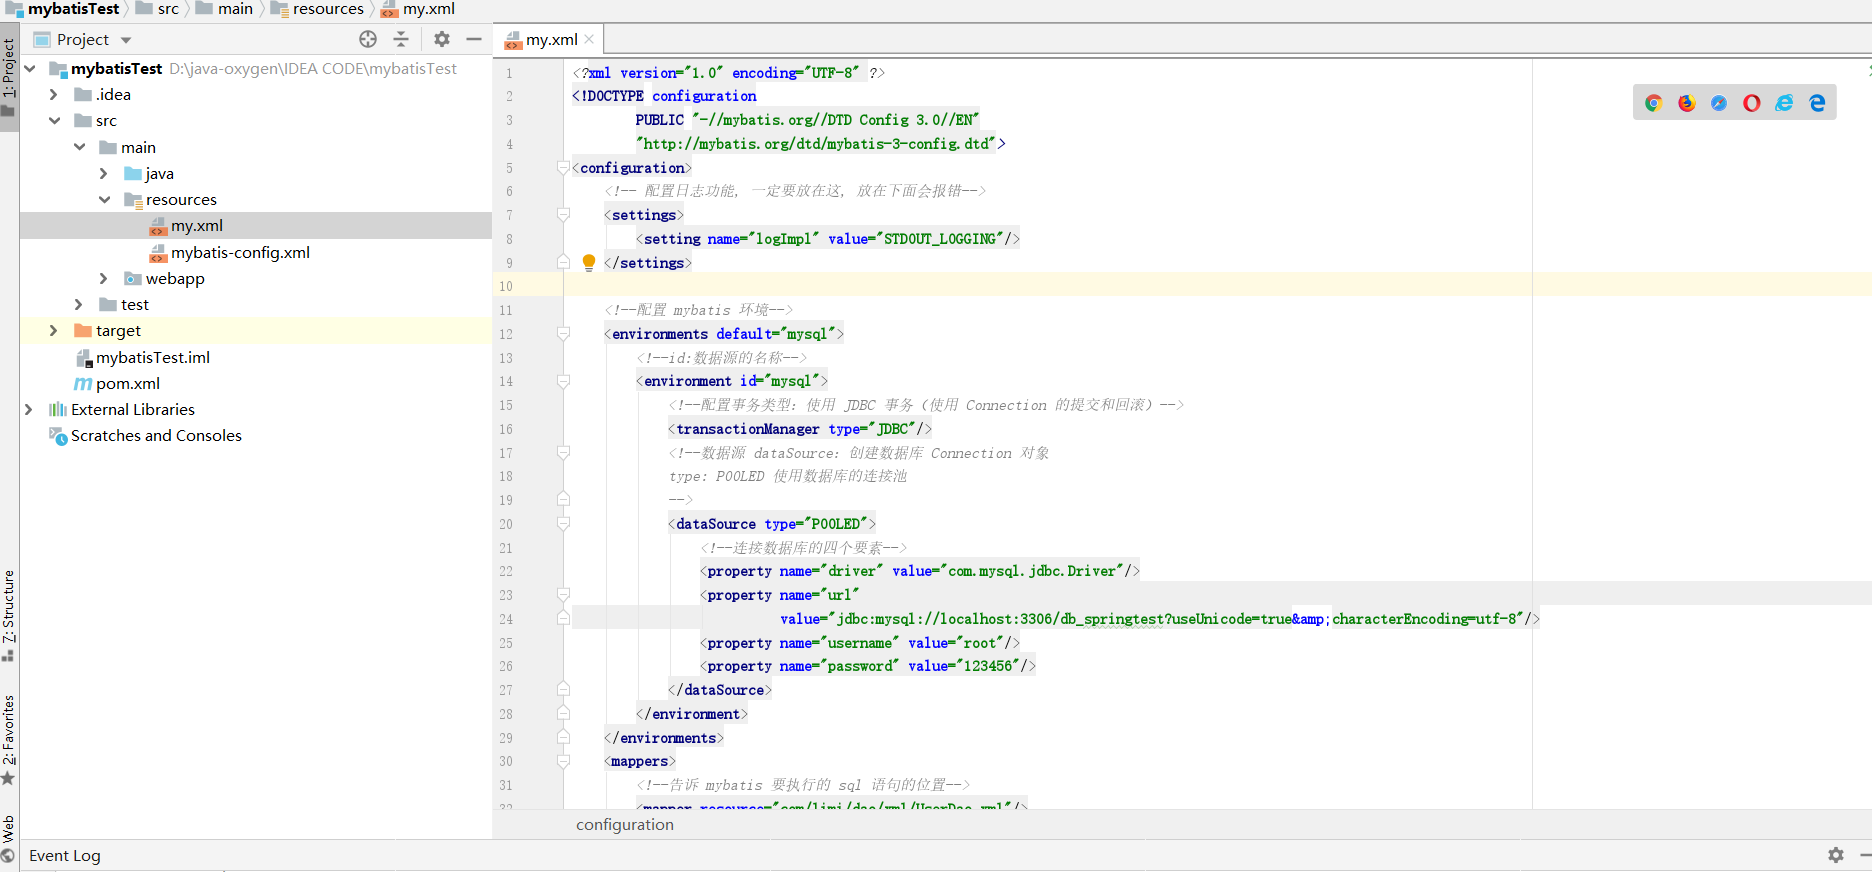Place cursor on STDOUT_LOGGING value

point(940,239)
